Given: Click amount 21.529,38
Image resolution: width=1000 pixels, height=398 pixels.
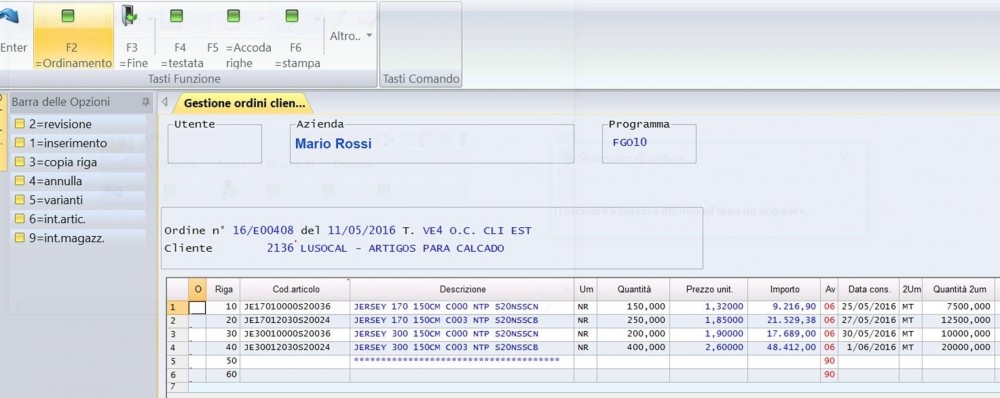Looking at the screenshot, I should coord(790,320).
